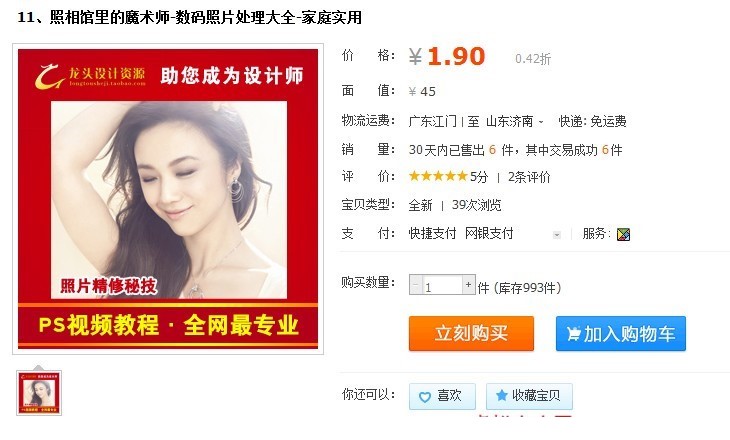Click the 立刻购买 buy now button
The width and height of the screenshot is (730, 440).
(471, 333)
